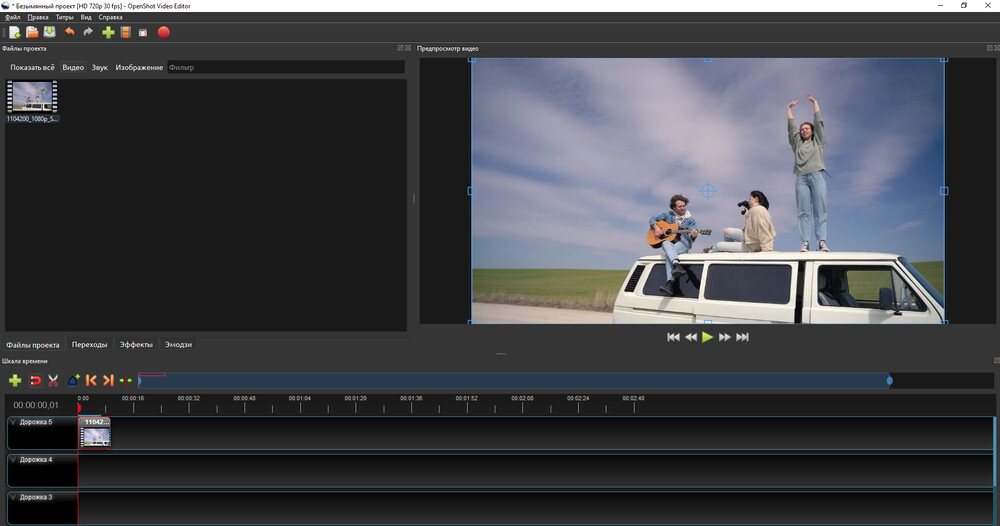Image resolution: width=1000 pixels, height=526 pixels.
Task: Open the Дорожка 4 track dropdown arrow
Action: point(13,460)
